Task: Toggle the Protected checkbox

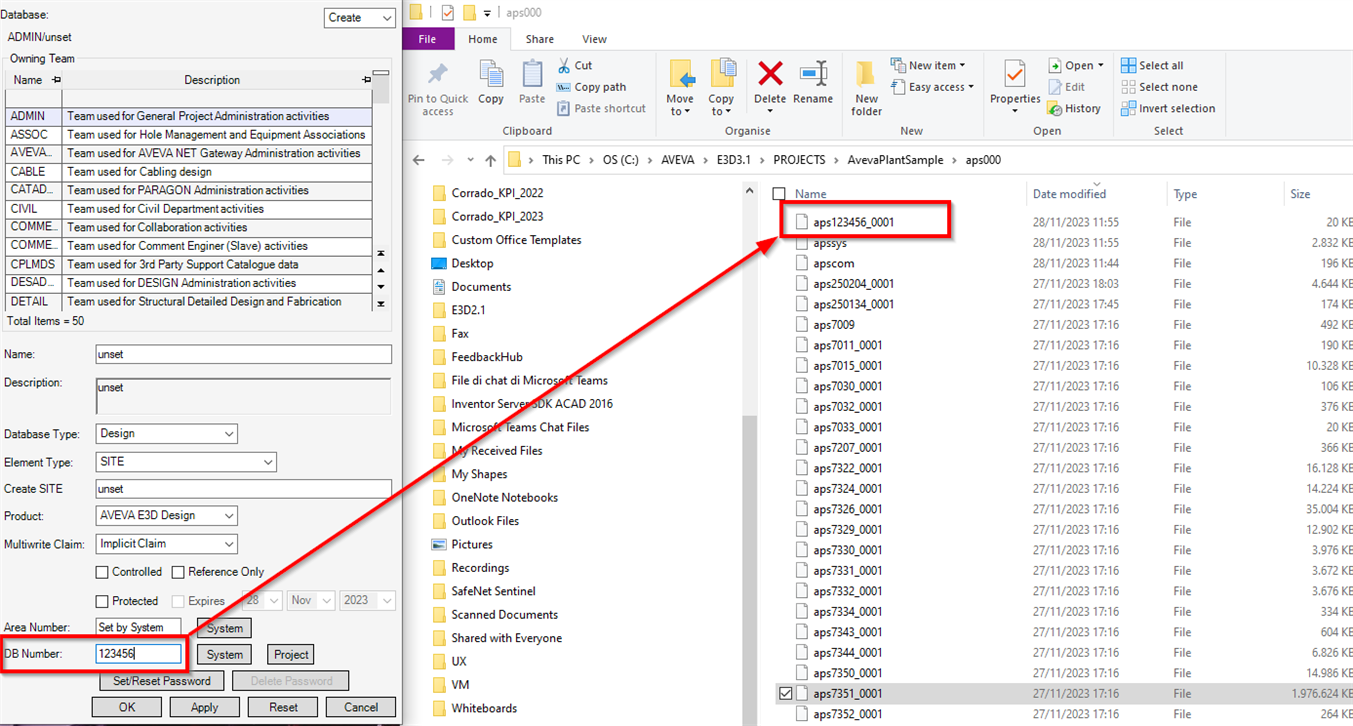Action: (102, 601)
